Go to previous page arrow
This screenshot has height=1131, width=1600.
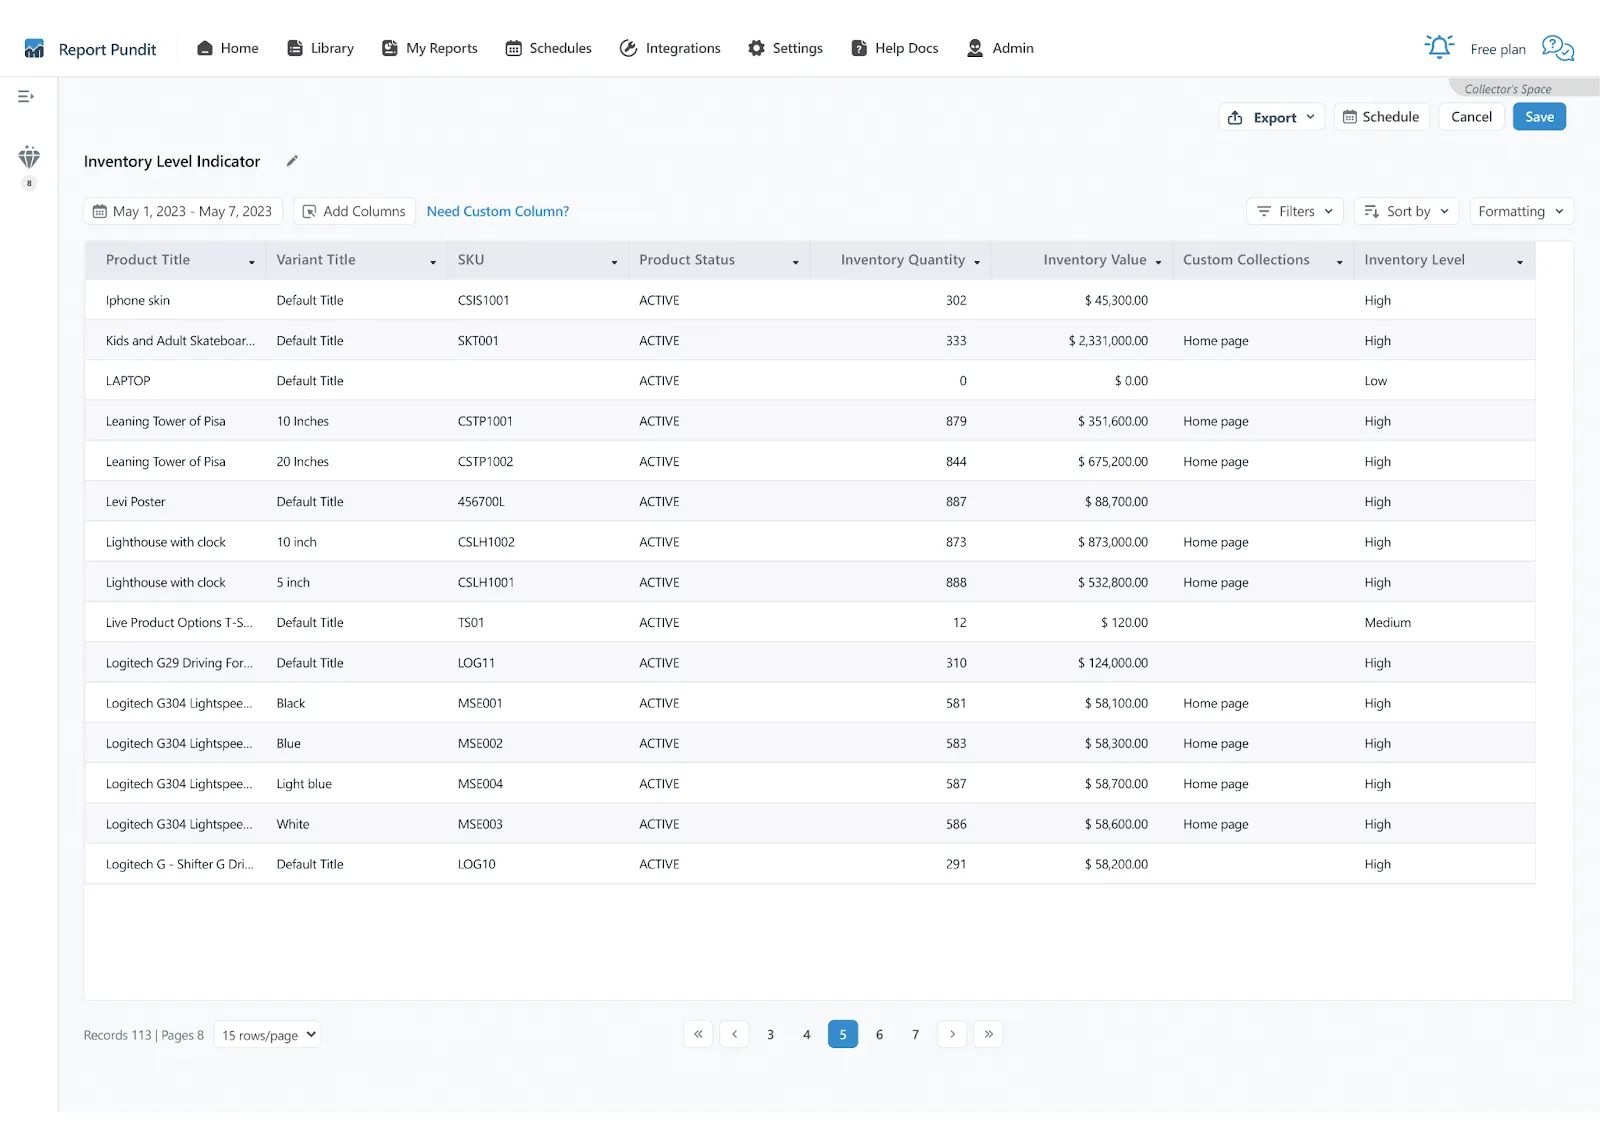[734, 1034]
